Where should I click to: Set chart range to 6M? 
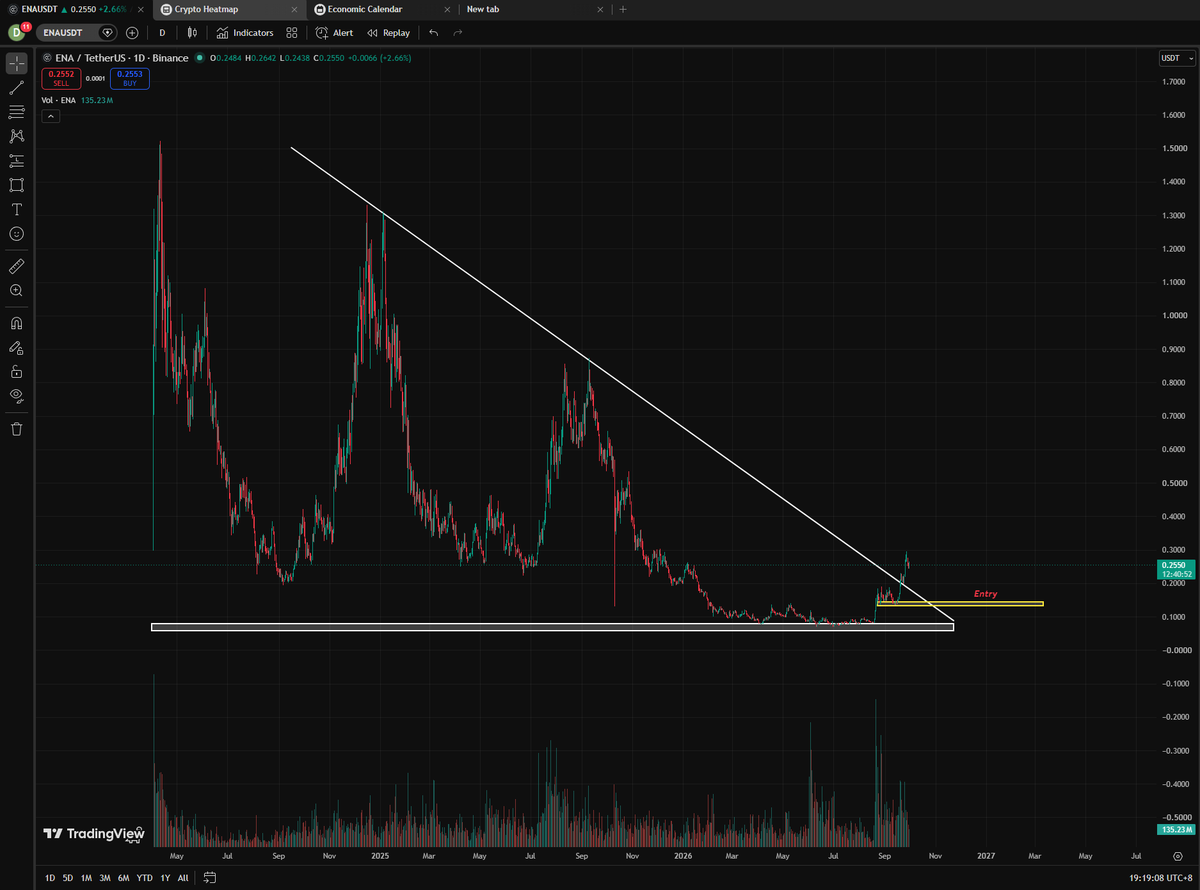tap(123, 878)
